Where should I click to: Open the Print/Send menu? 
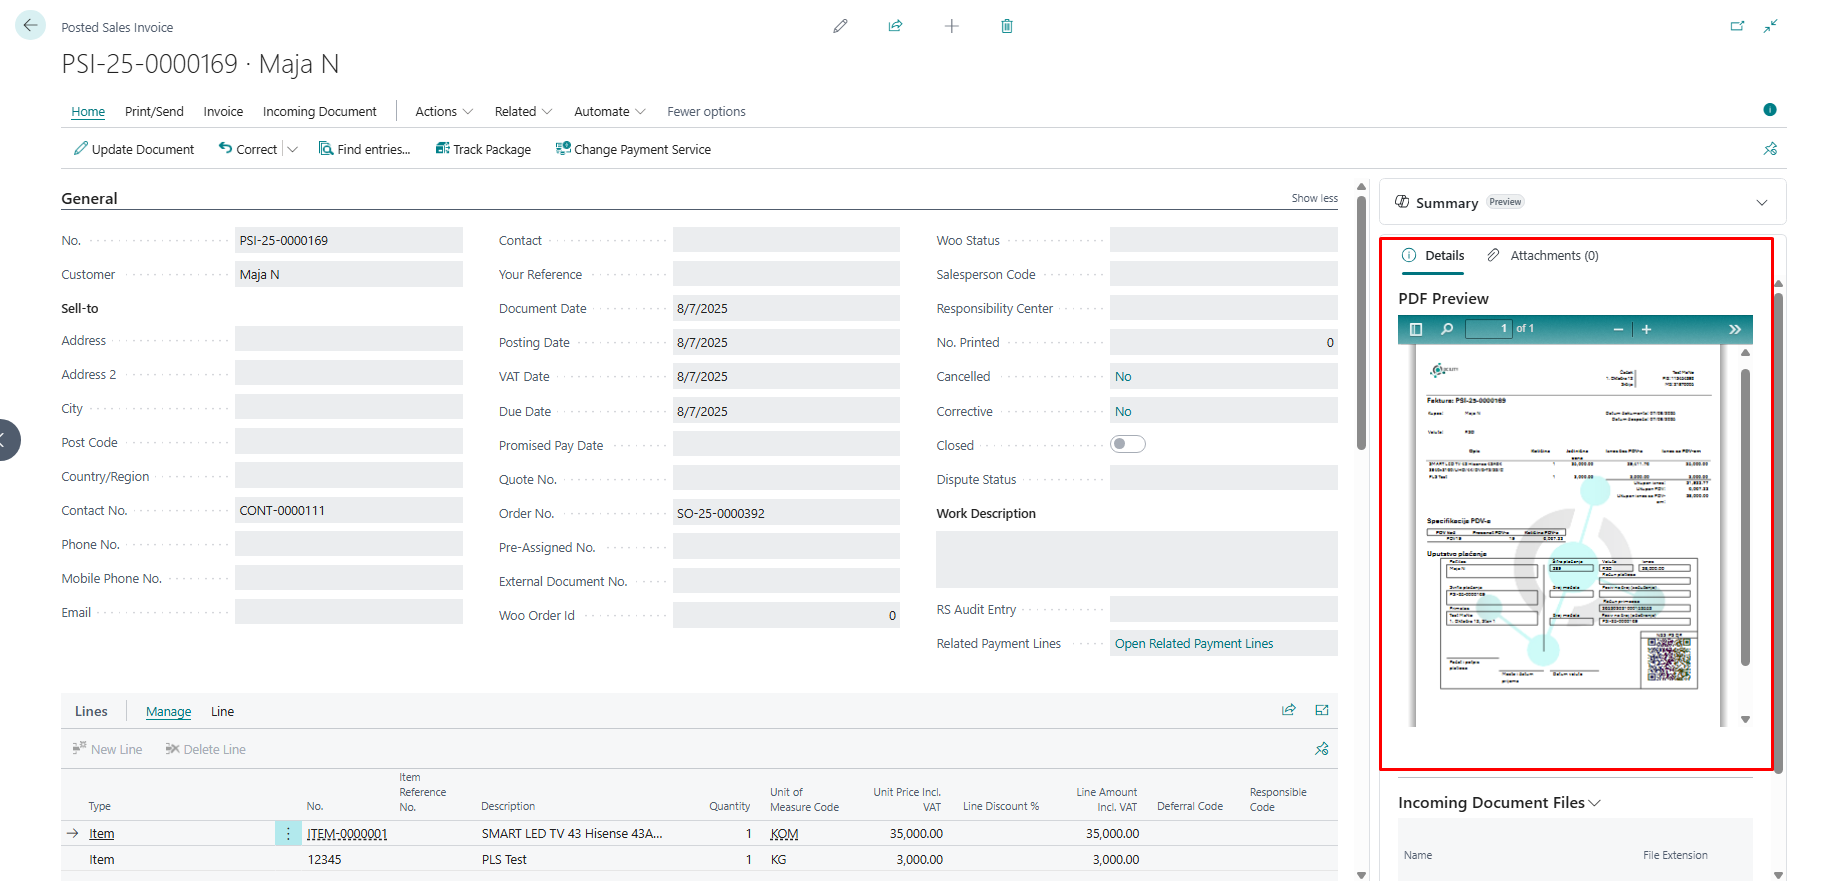(154, 111)
